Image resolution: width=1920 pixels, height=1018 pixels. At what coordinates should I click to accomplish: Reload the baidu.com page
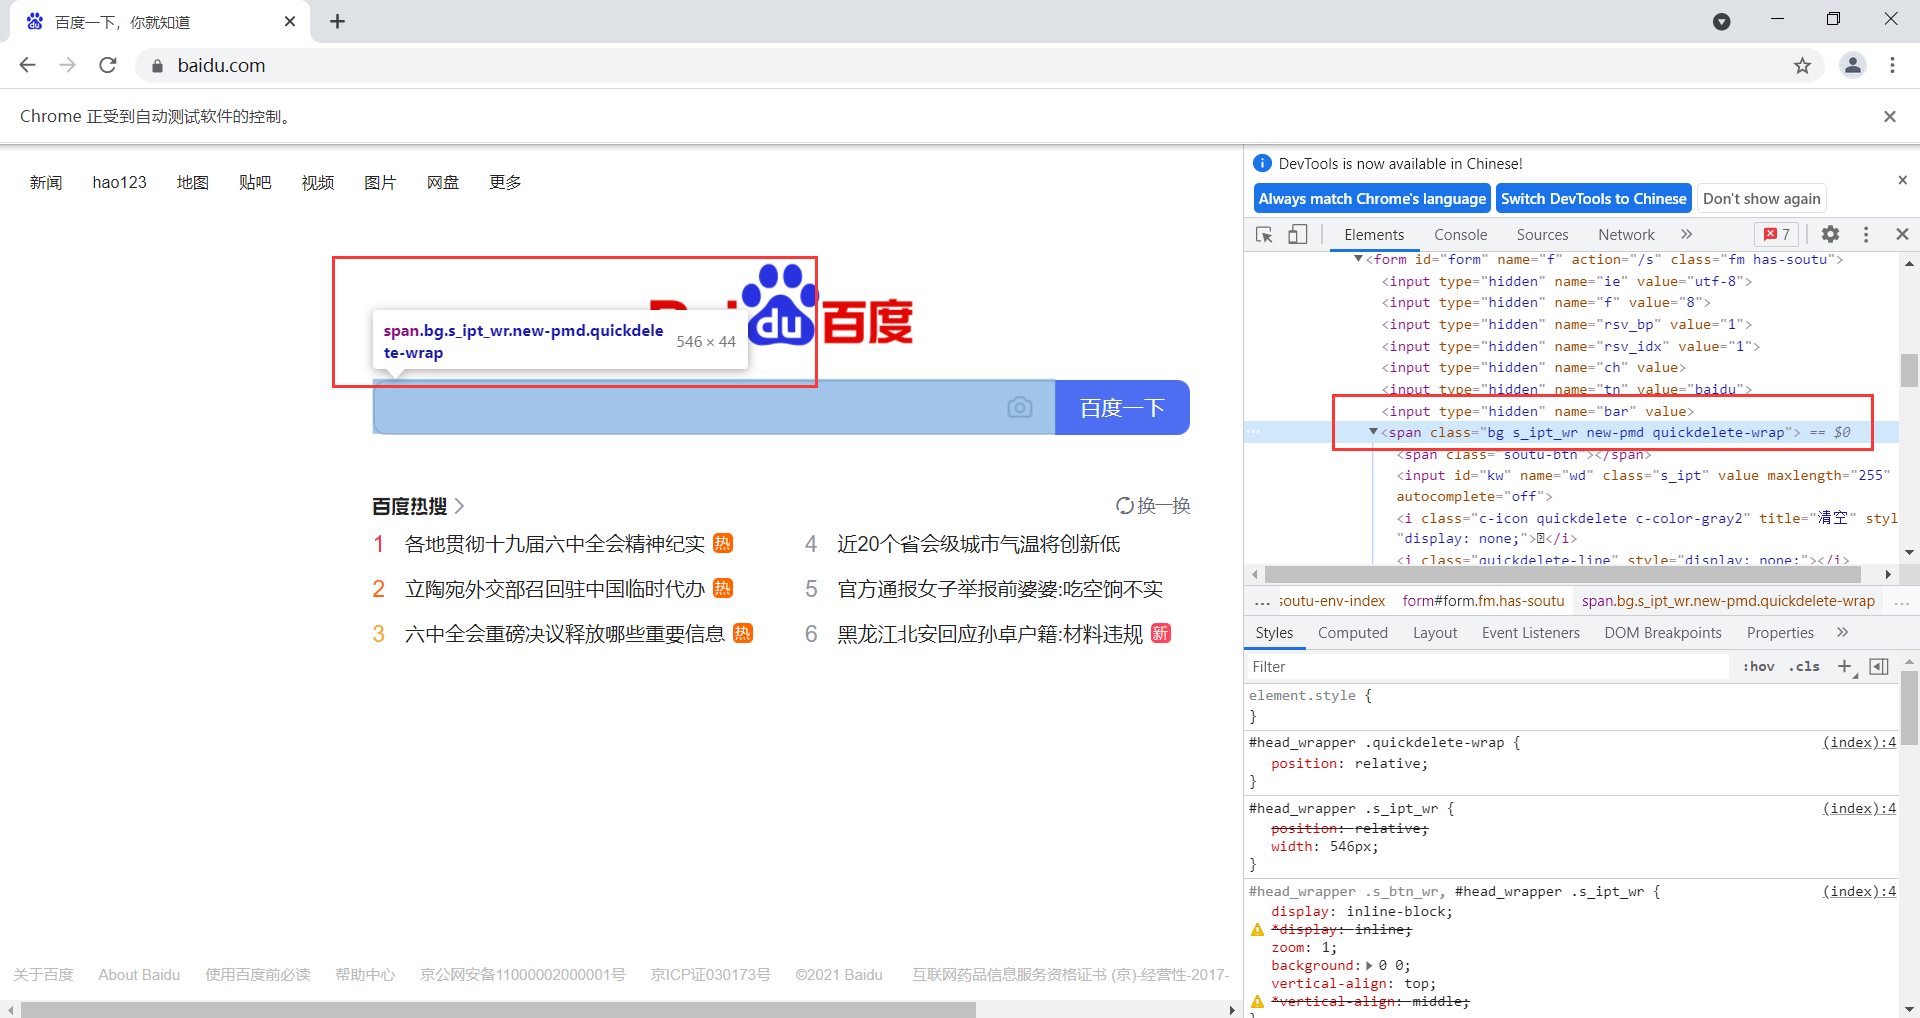(x=108, y=65)
